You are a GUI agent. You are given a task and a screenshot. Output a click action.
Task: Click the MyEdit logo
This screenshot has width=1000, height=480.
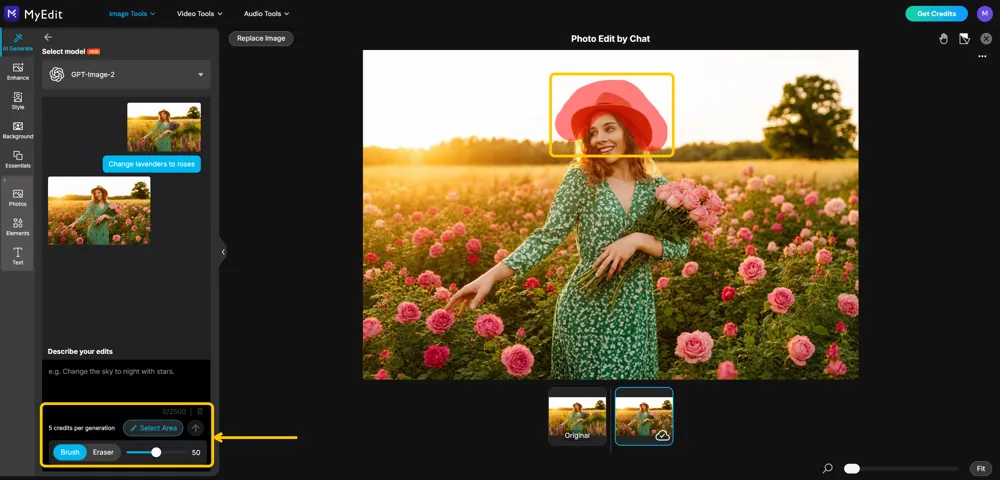tap(34, 13)
